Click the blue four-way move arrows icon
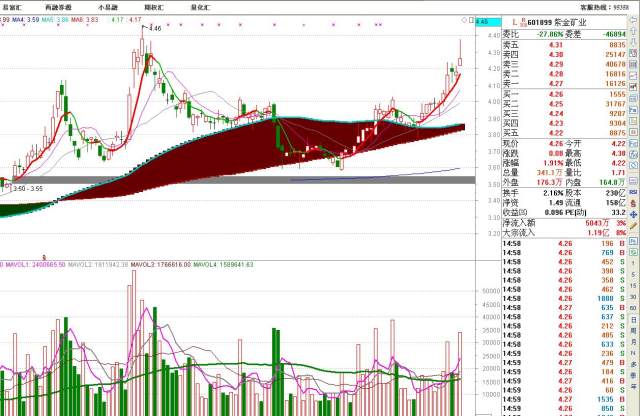Viewport: 640px width, 416px height. [x=633, y=215]
